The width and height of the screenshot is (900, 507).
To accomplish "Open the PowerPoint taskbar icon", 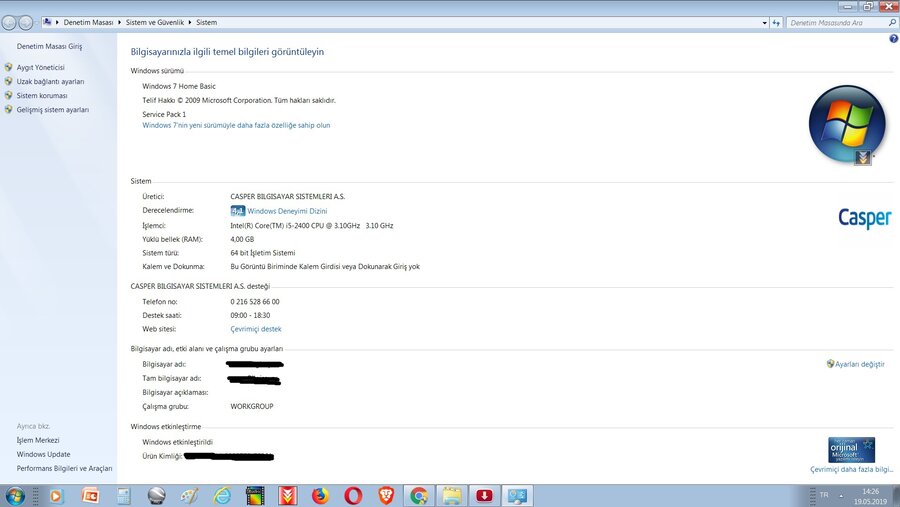I will pos(90,496).
